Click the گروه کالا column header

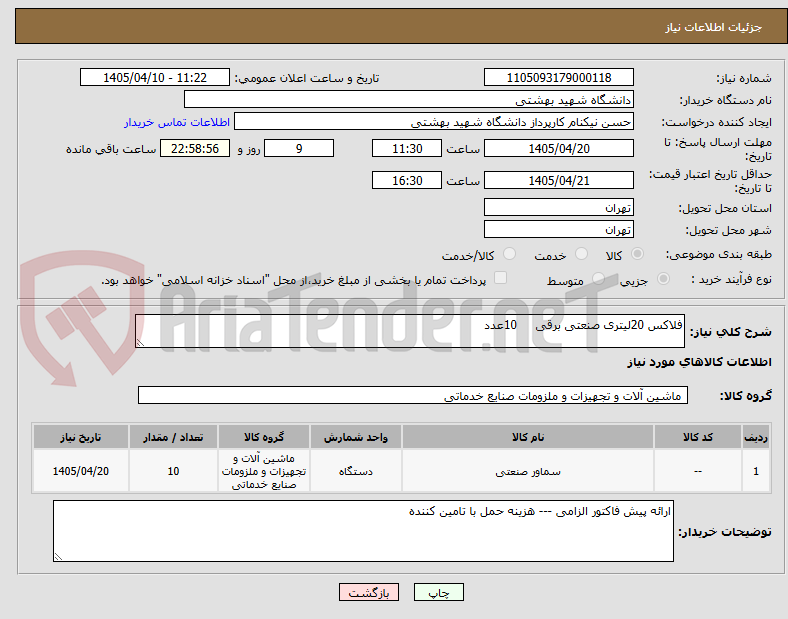[x=264, y=437]
